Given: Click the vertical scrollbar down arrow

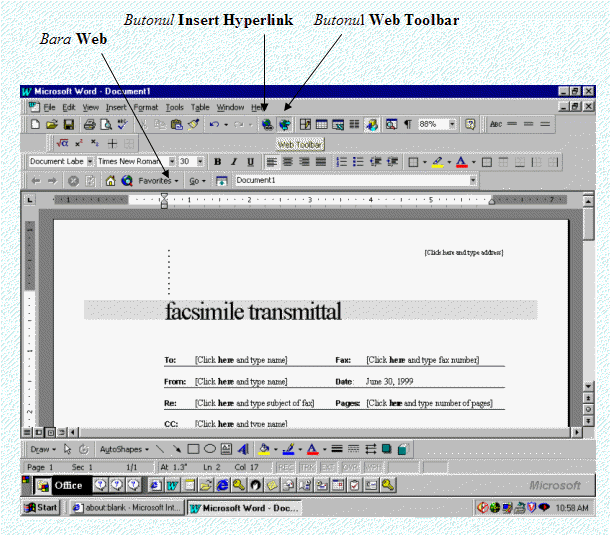Looking at the screenshot, I should point(588,386).
